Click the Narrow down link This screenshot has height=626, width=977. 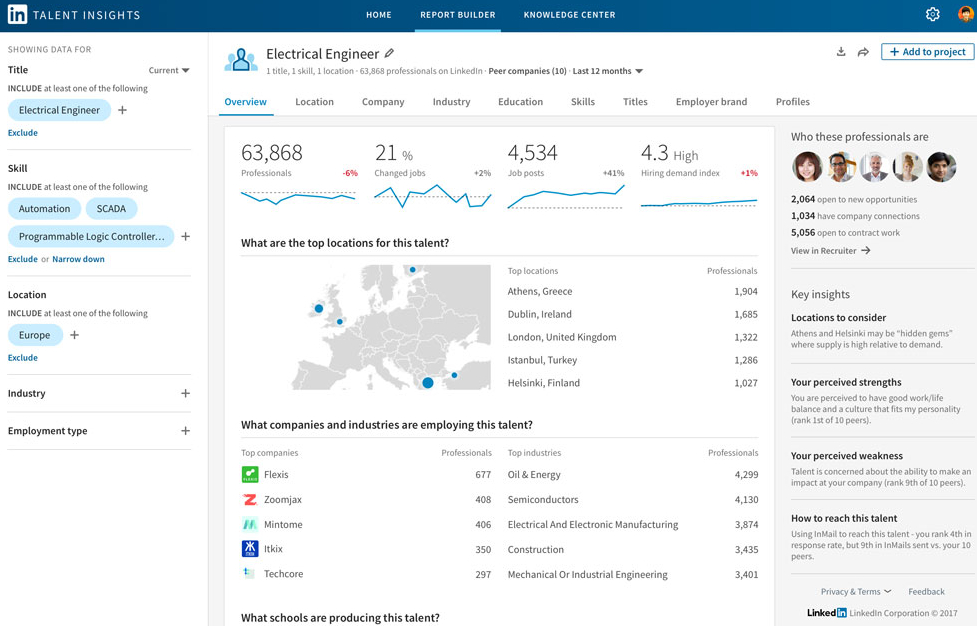(x=79, y=259)
